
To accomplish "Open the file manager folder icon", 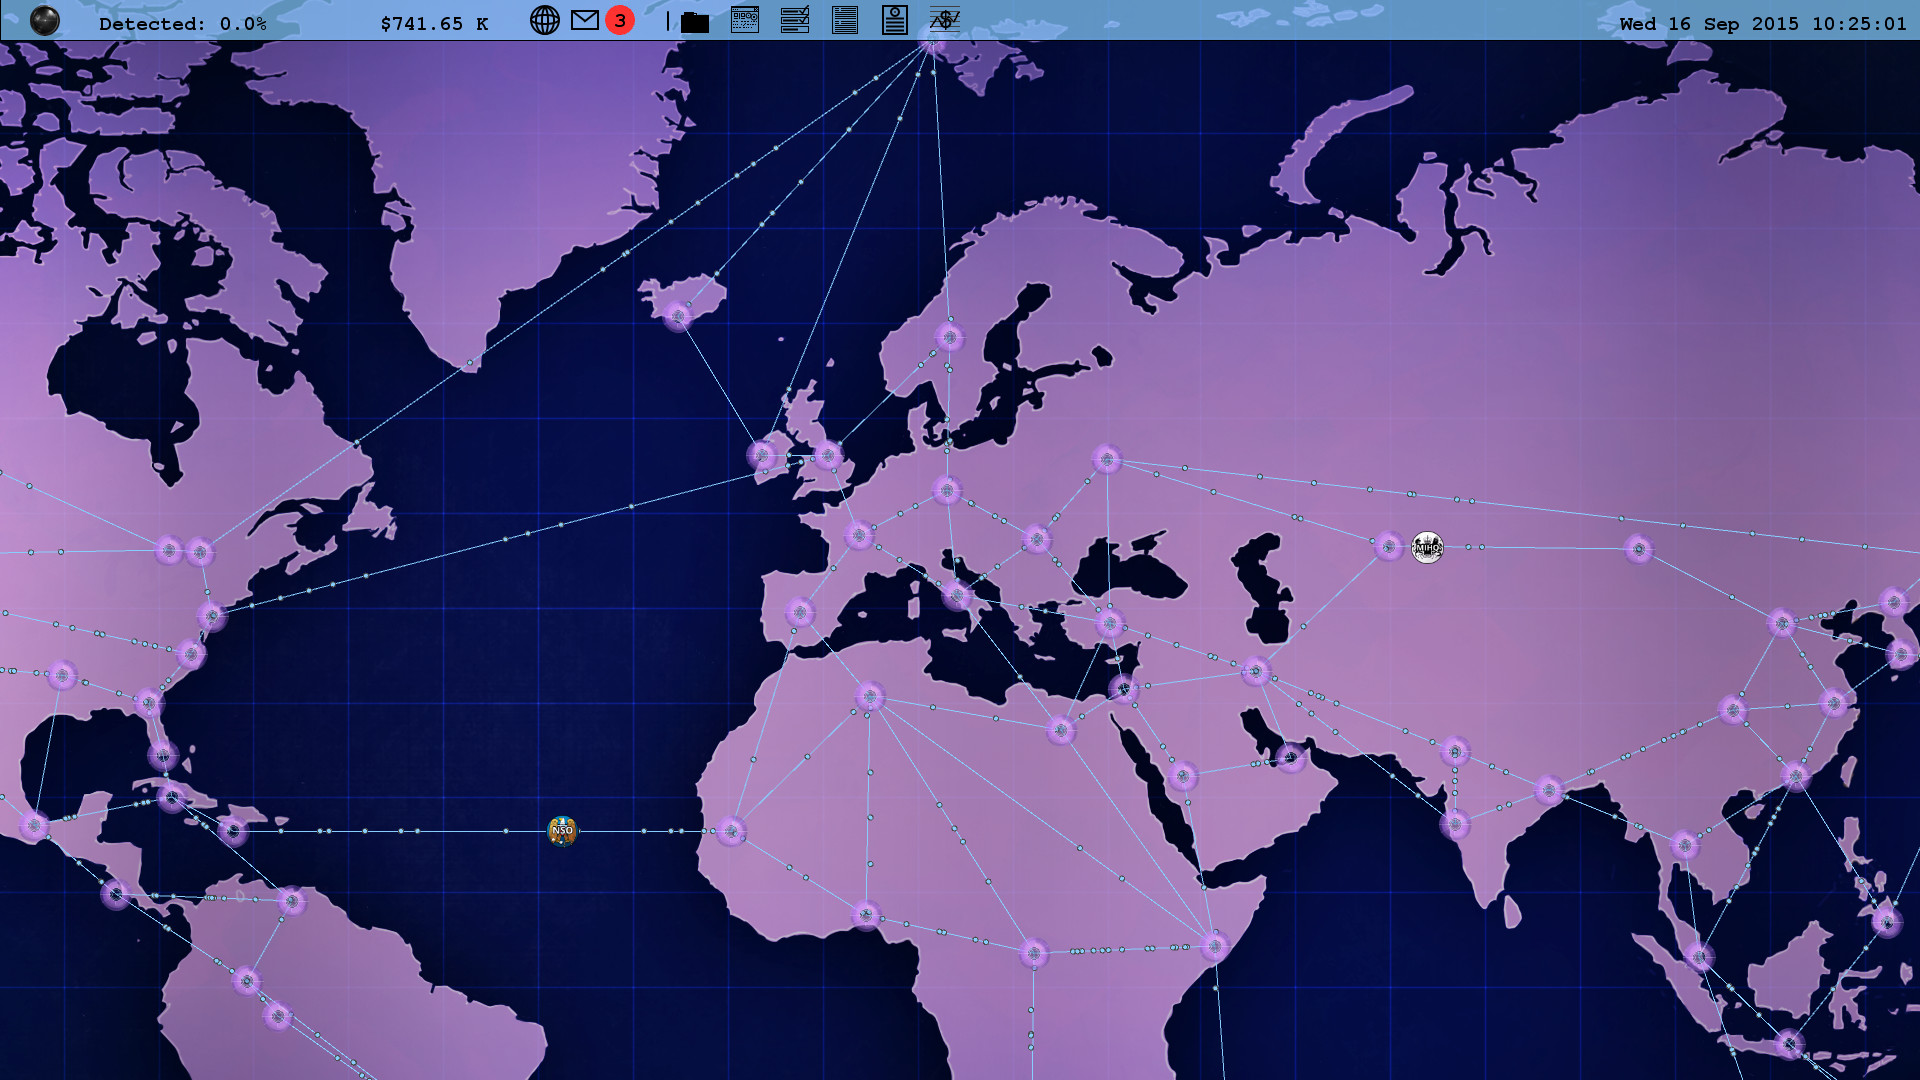I will click(x=695, y=20).
